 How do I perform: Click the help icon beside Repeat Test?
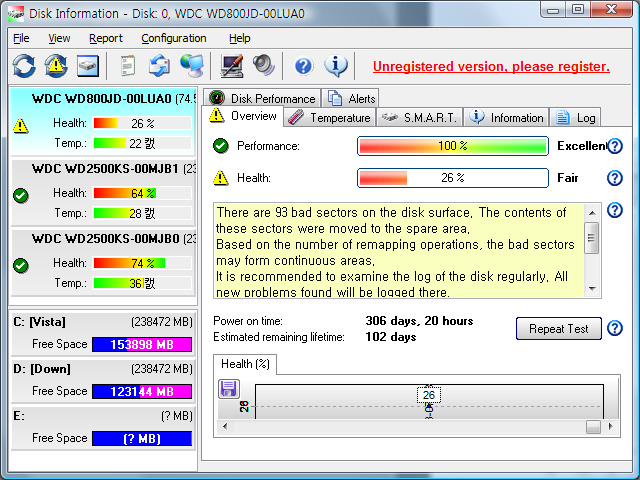pyautogui.click(x=615, y=328)
